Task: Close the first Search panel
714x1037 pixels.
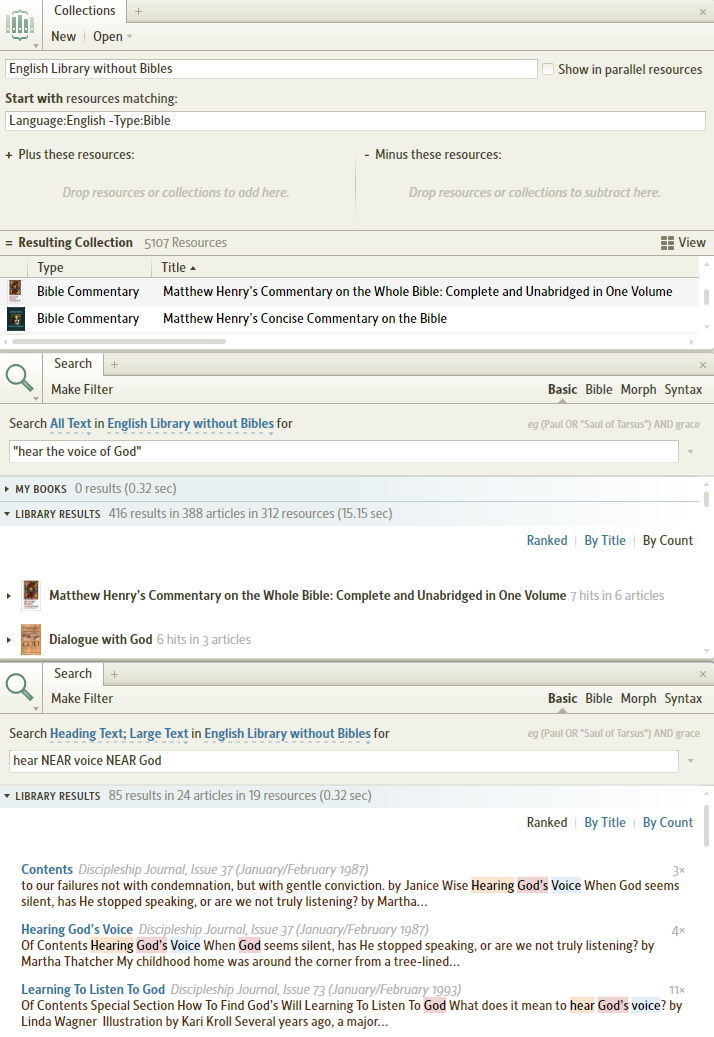Action: 703,365
